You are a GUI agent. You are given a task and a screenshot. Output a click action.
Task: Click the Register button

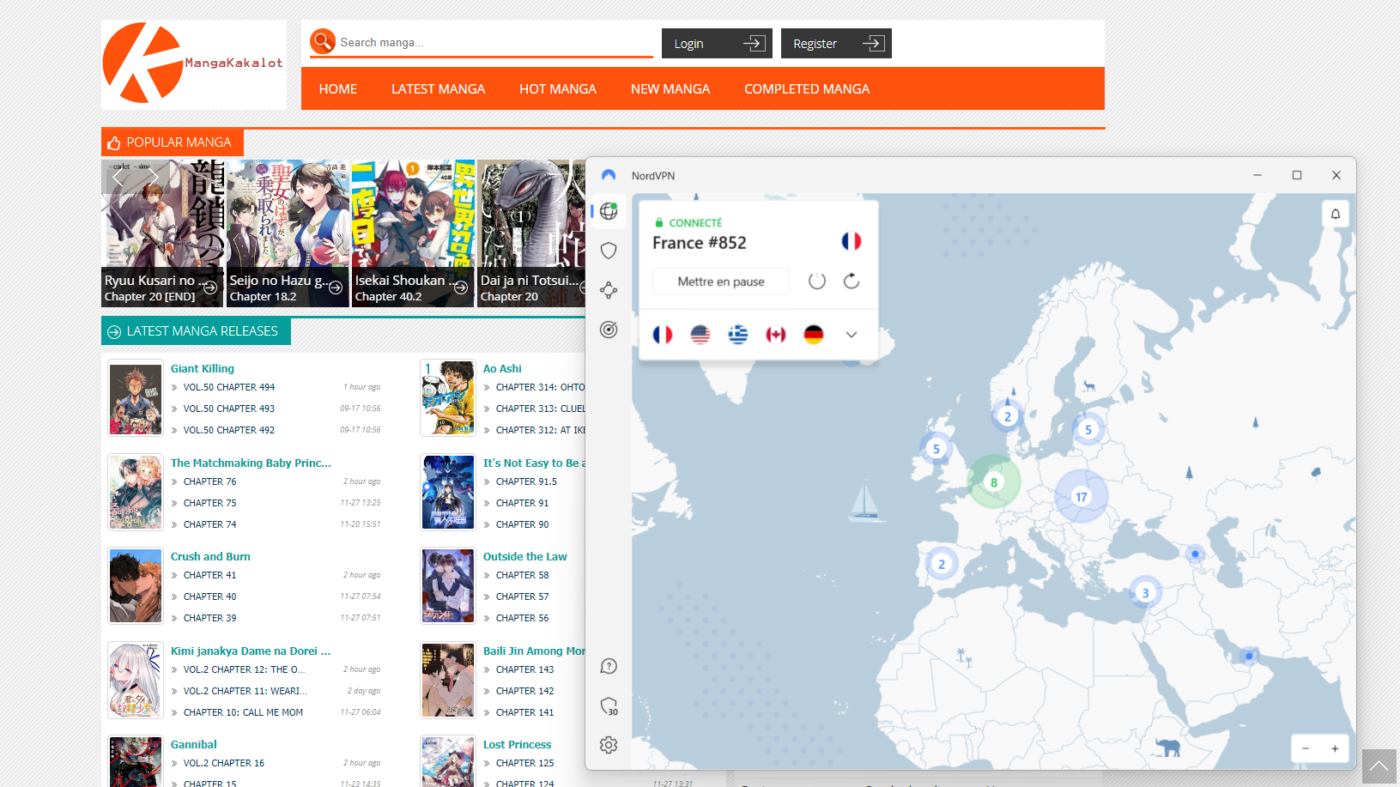pyautogui.click(x=836, y=43)
